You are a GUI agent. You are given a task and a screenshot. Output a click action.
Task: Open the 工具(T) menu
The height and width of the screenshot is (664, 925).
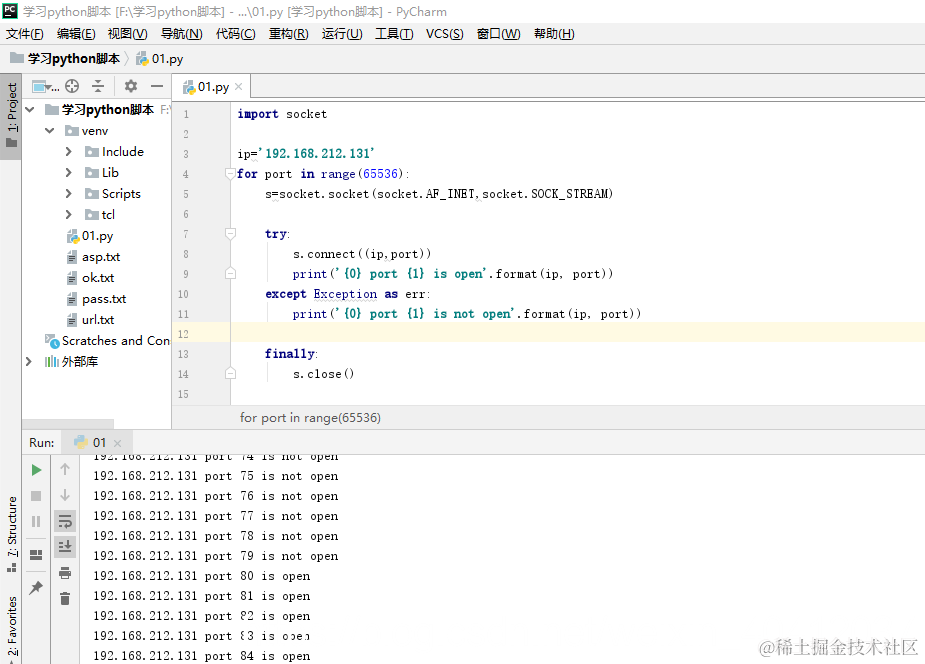394,34
